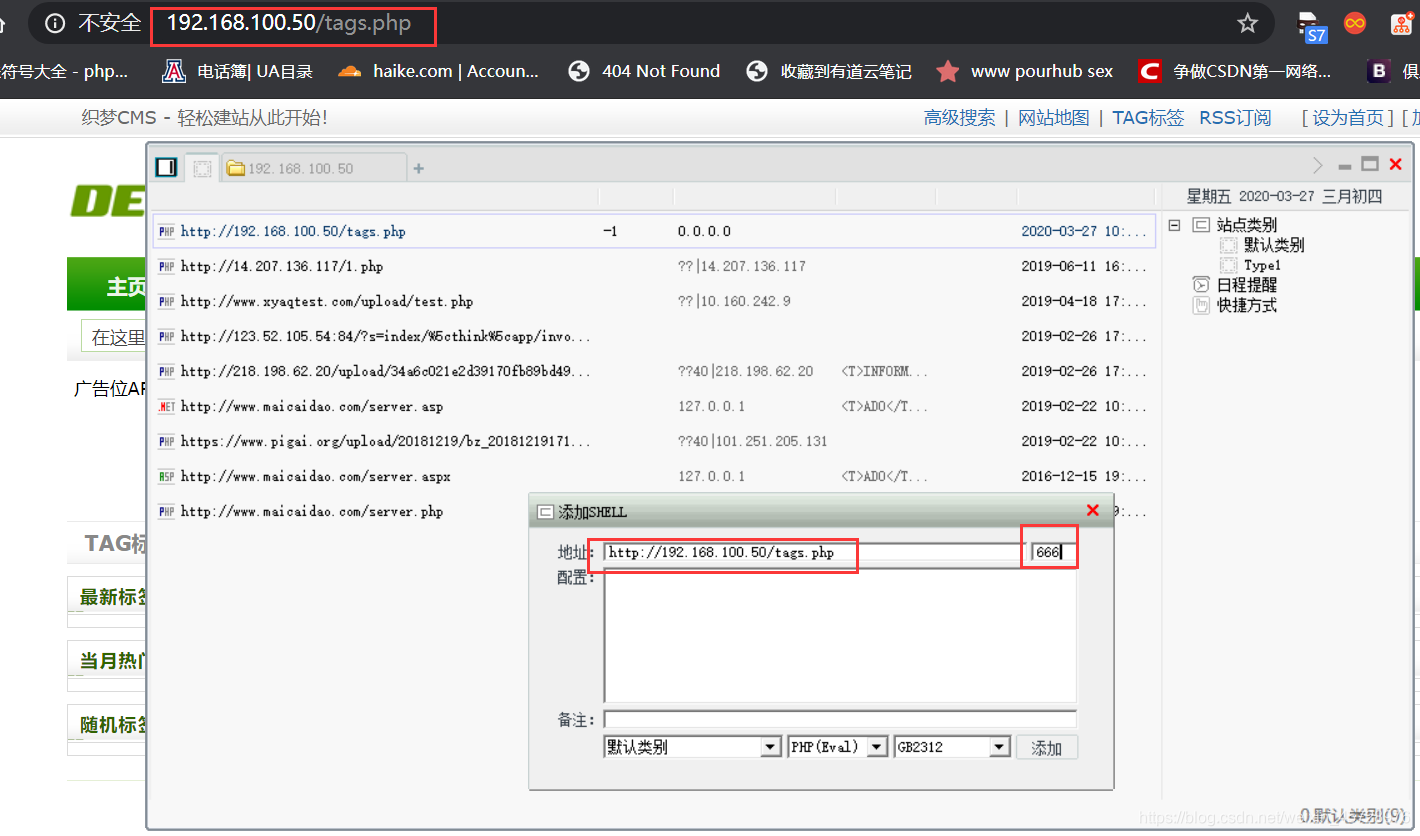Select the 14.207.136.117/1.php shell row
1420x836 pixels.
(654, 266)
